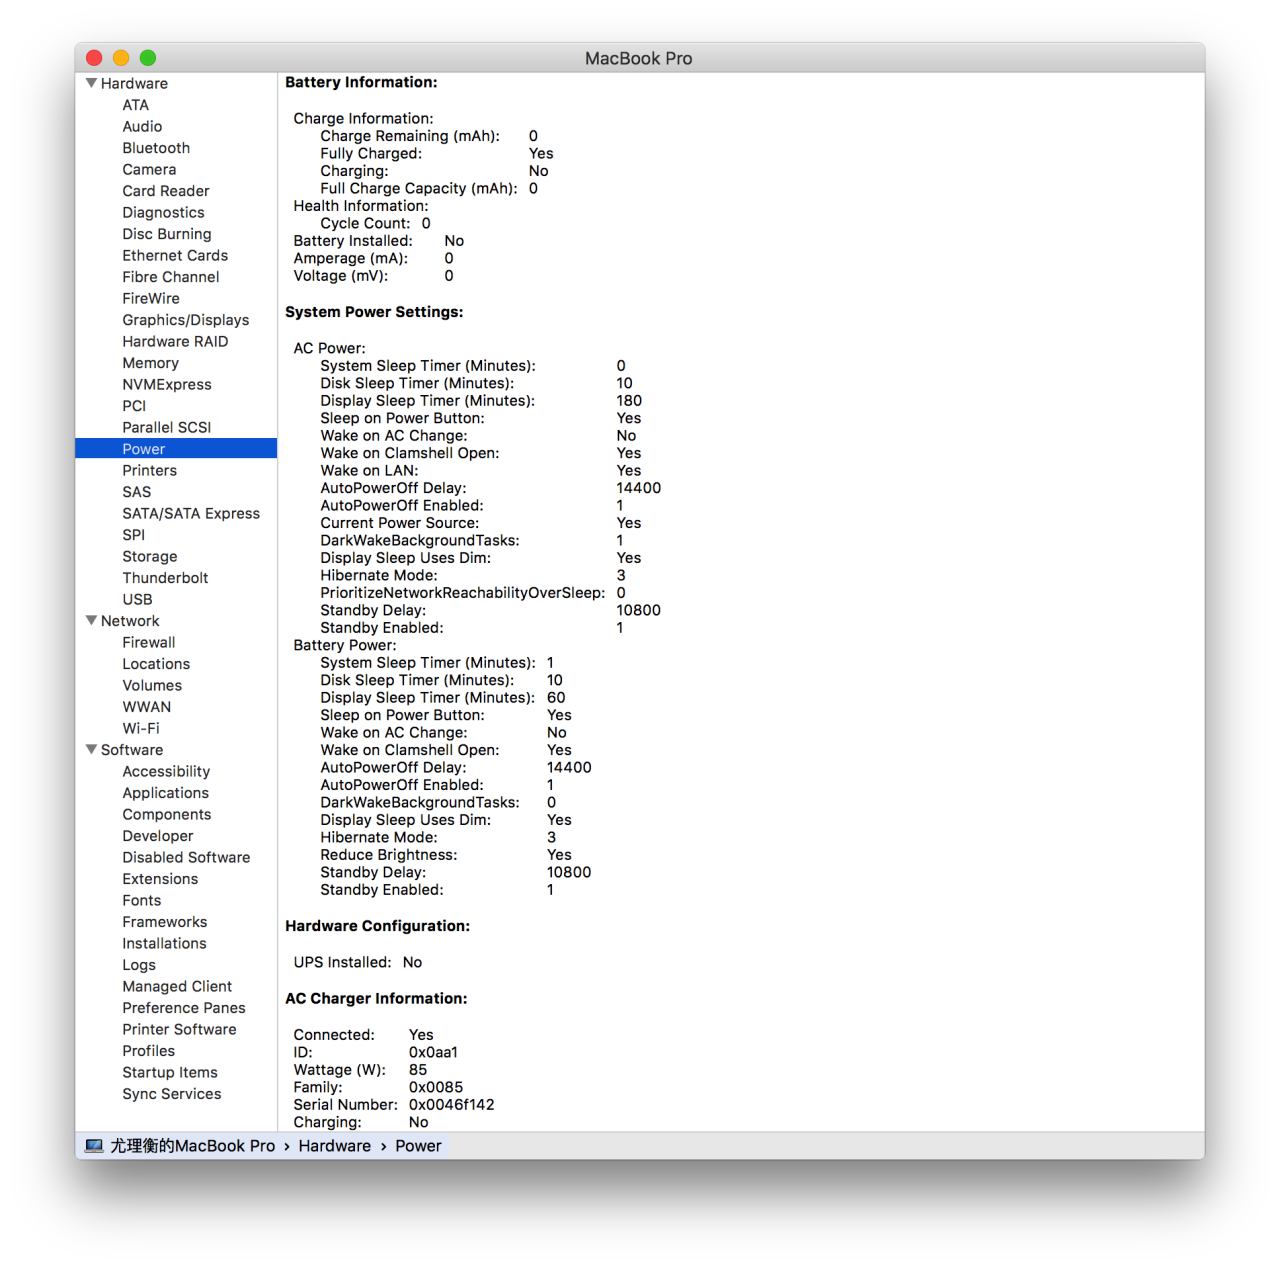Show Graphics/Displays information

[x=186, y=320]
